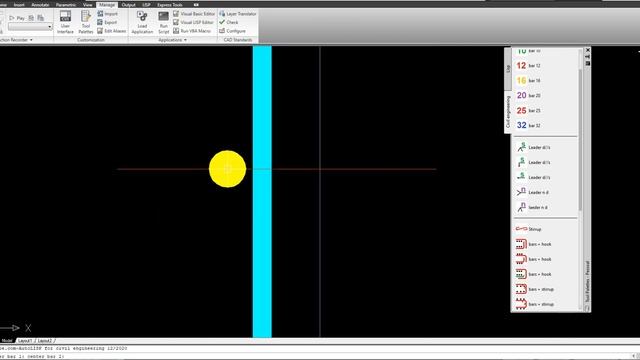Click the Tool Palettes ribbon icon
The height and width of the screenshot is (360, 640).
coord(86,22)
